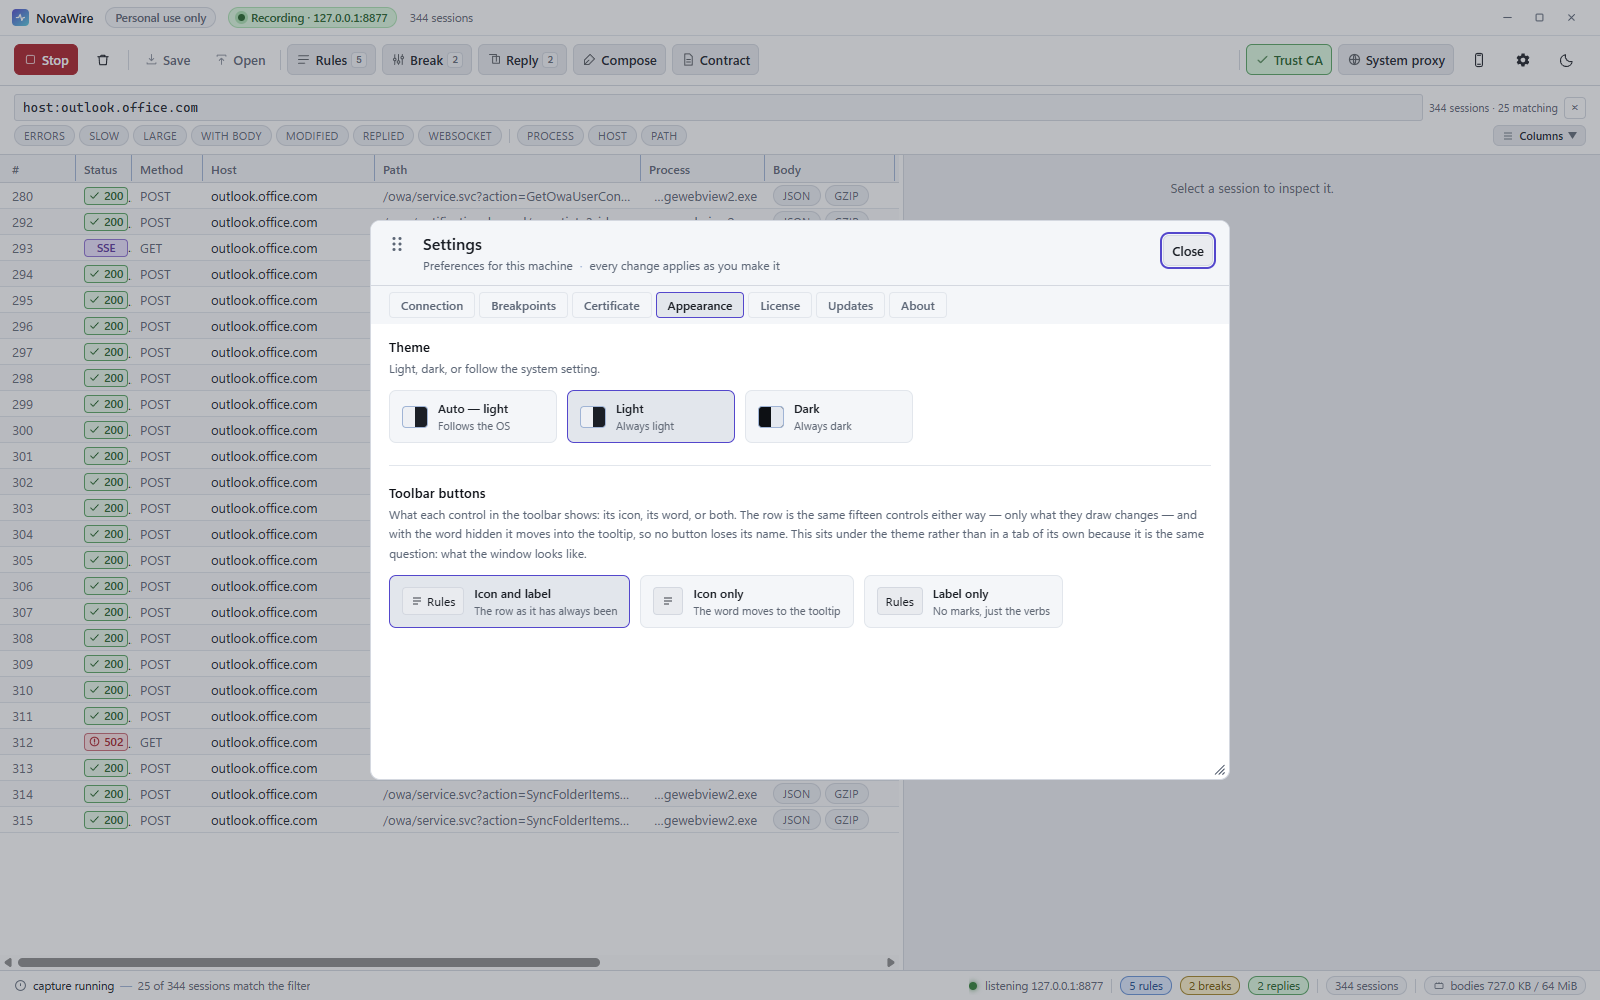Viewport: 1600px width, 1000px height.
Task: Select the Auto — light theme option
Action: (473, 417)
